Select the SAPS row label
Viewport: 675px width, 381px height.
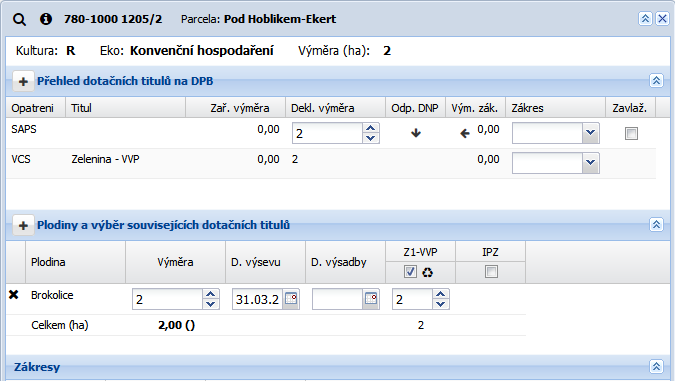pyautogui.click(x=24, y=129)
